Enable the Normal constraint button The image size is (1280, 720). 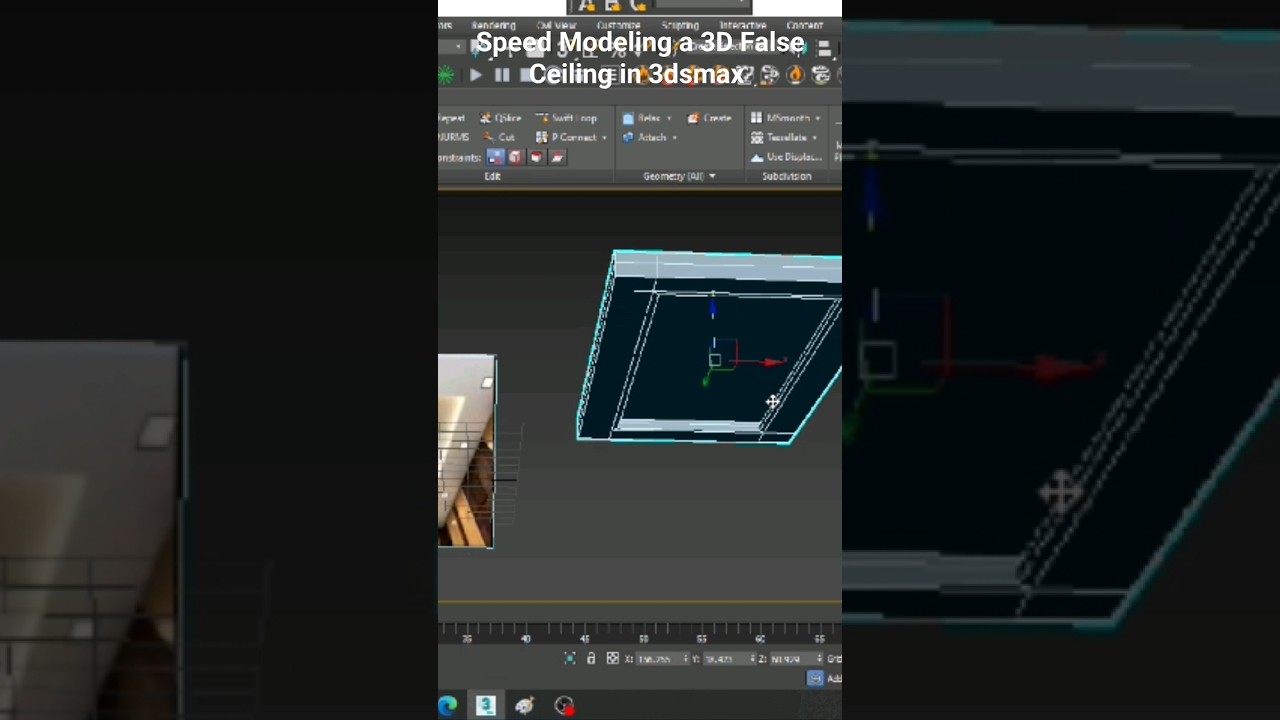pos(558,157)
